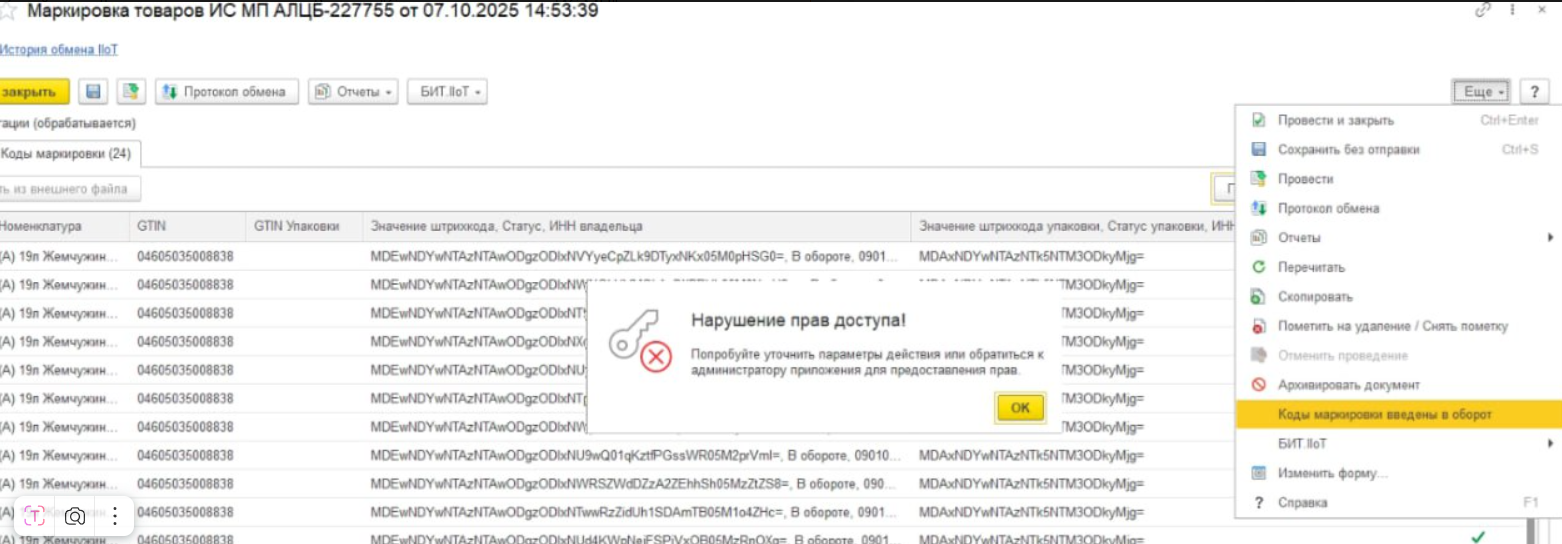Select Коды маркировки введены в оборот
The height and width of the screenshot is (544, 1562).
point(1384,414)
